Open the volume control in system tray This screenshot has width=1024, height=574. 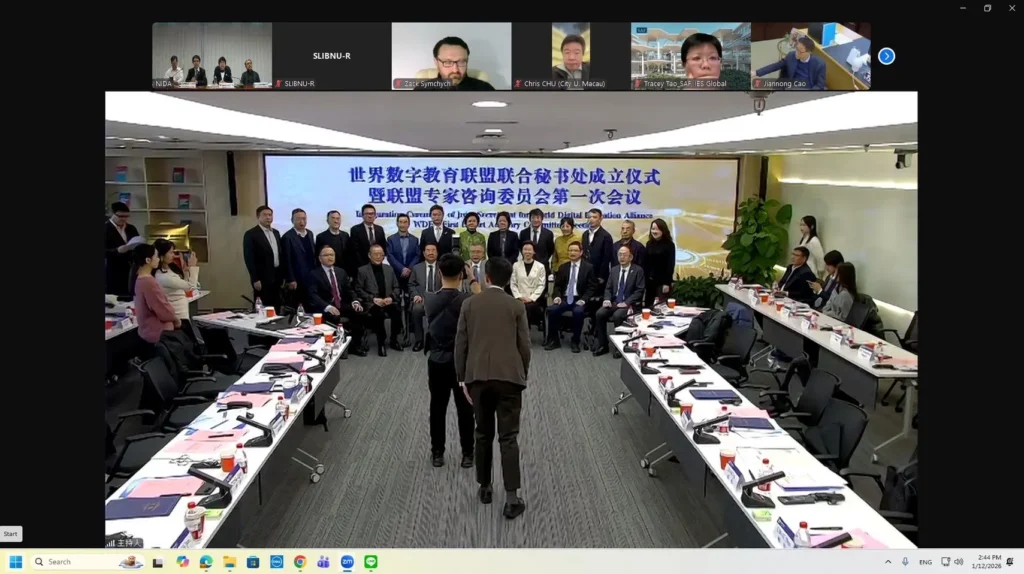[x=959, y=562]
